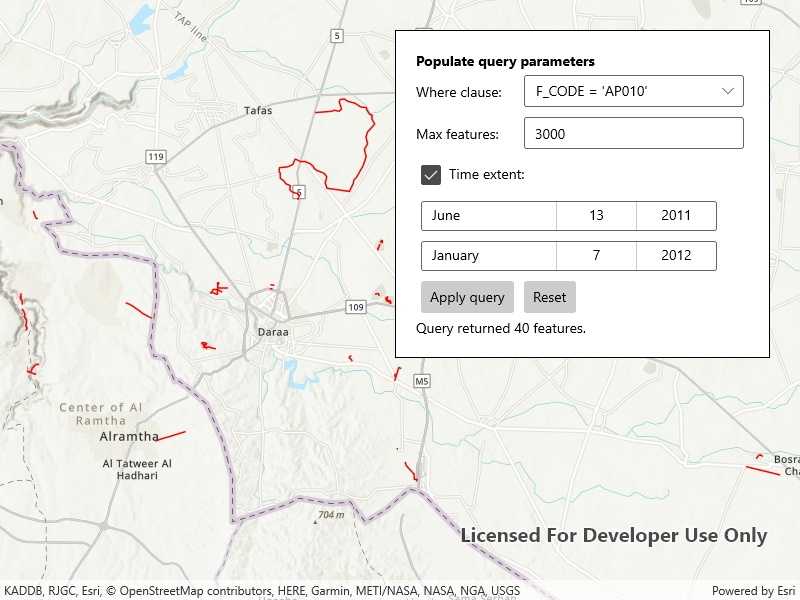Focus the Max features input field
This screenshot has height=600, width=800.
coord(633,133)
